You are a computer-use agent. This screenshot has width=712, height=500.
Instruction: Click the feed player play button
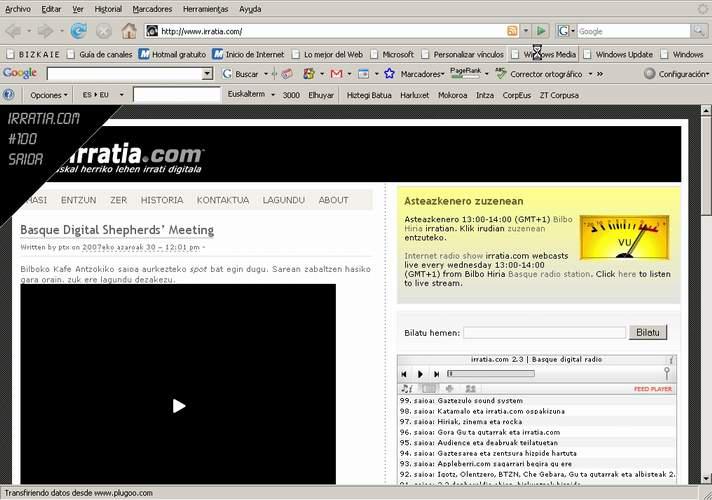420,374
